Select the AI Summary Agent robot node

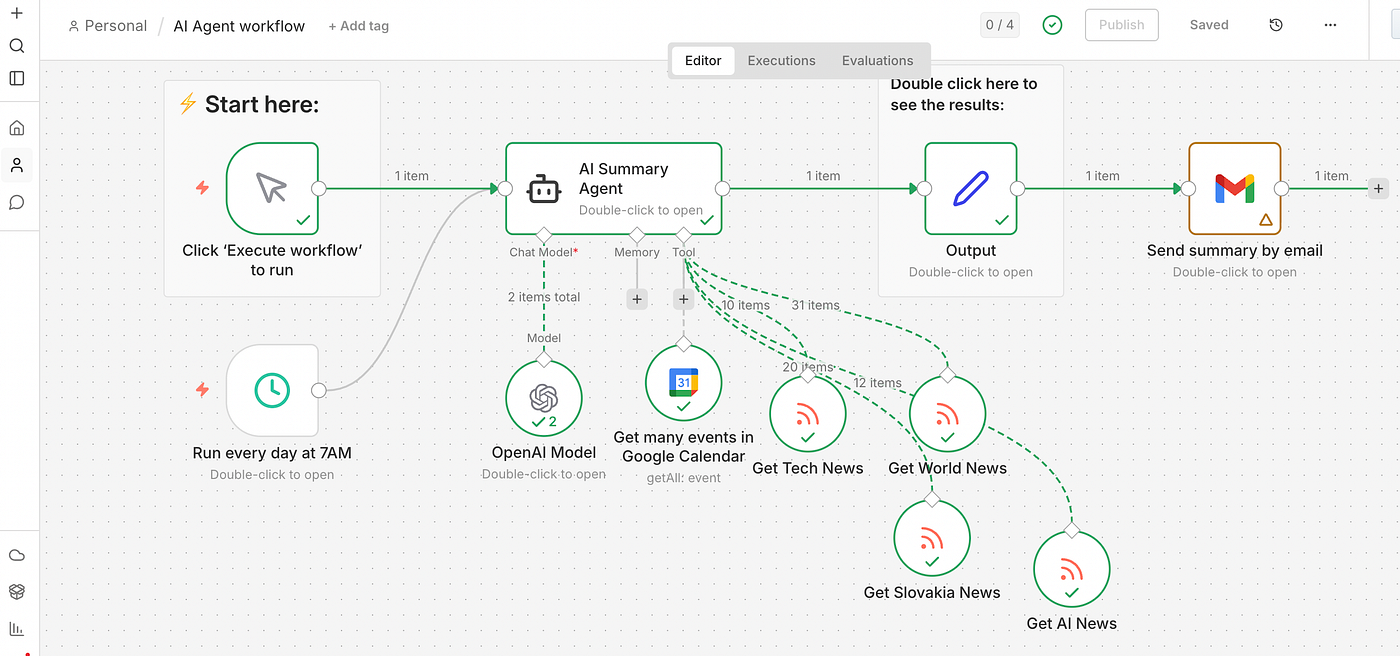[613, 188]
